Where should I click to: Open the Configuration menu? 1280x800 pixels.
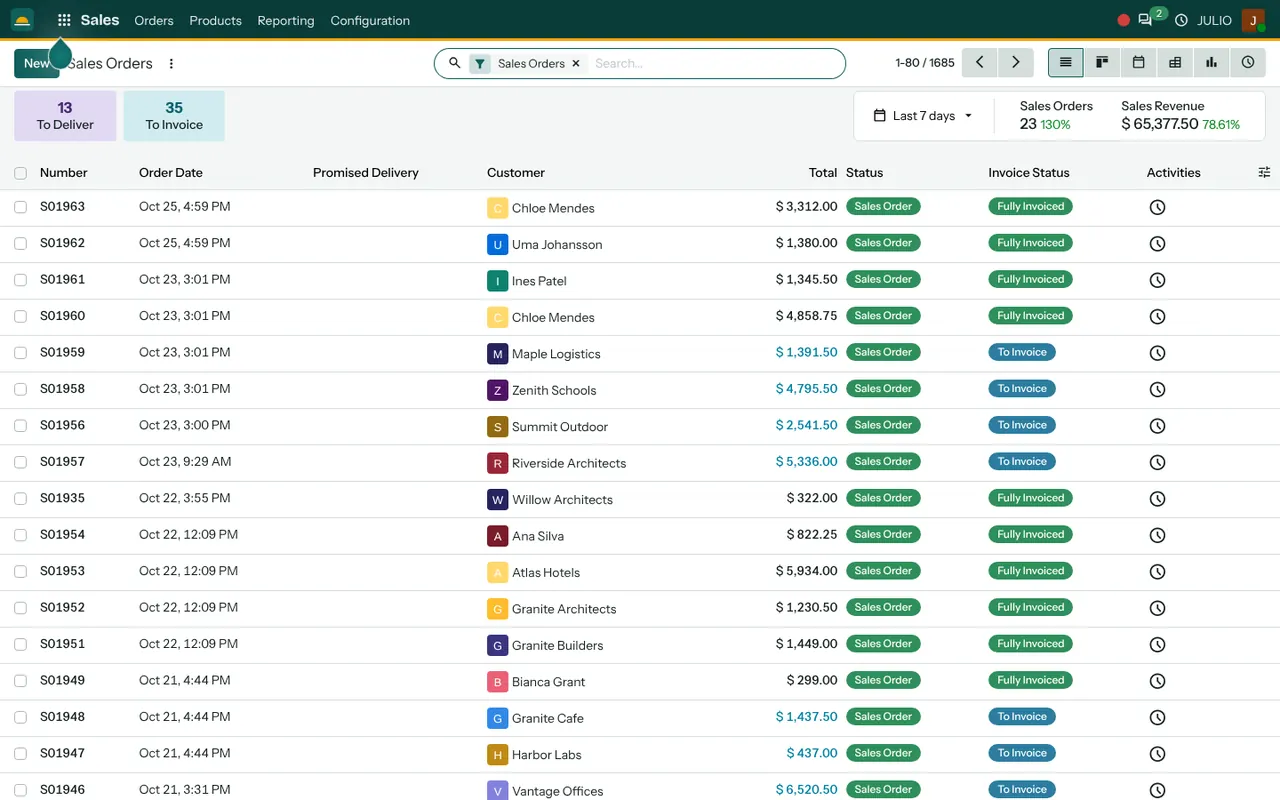click(370, 20)
